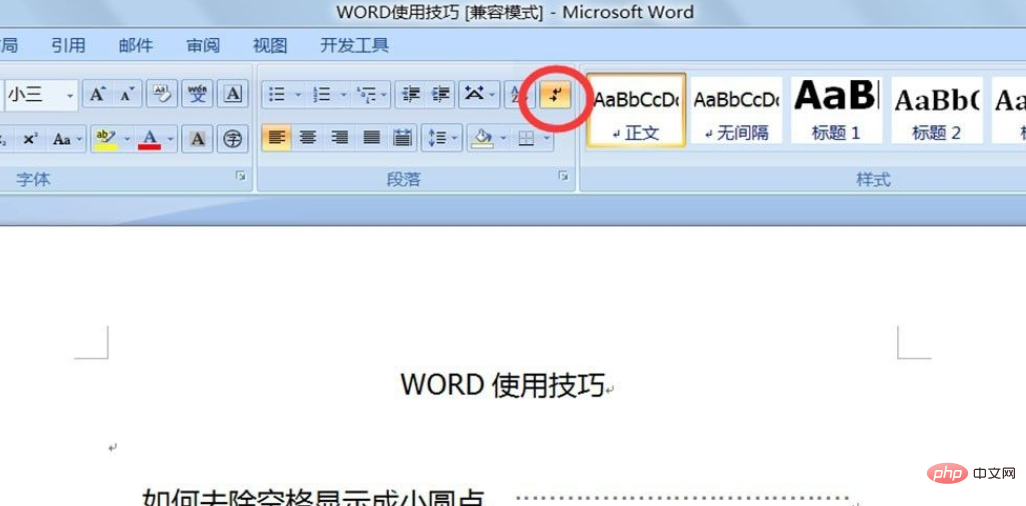The height and width of the screenshot is (506, 1026).
Task: Apply multilevel list formatting
Action: pos(366,95)
